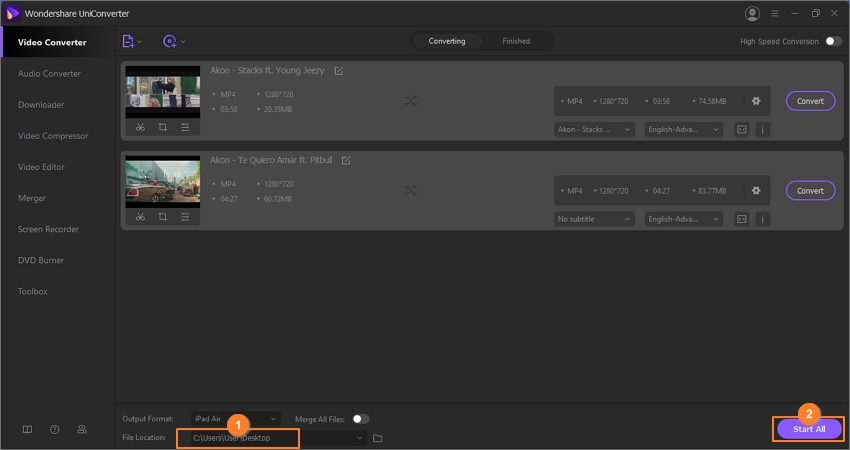Expand the 'No subtitle' dropdown
This screenshot has height=450, width=850.
click(594, 219)
